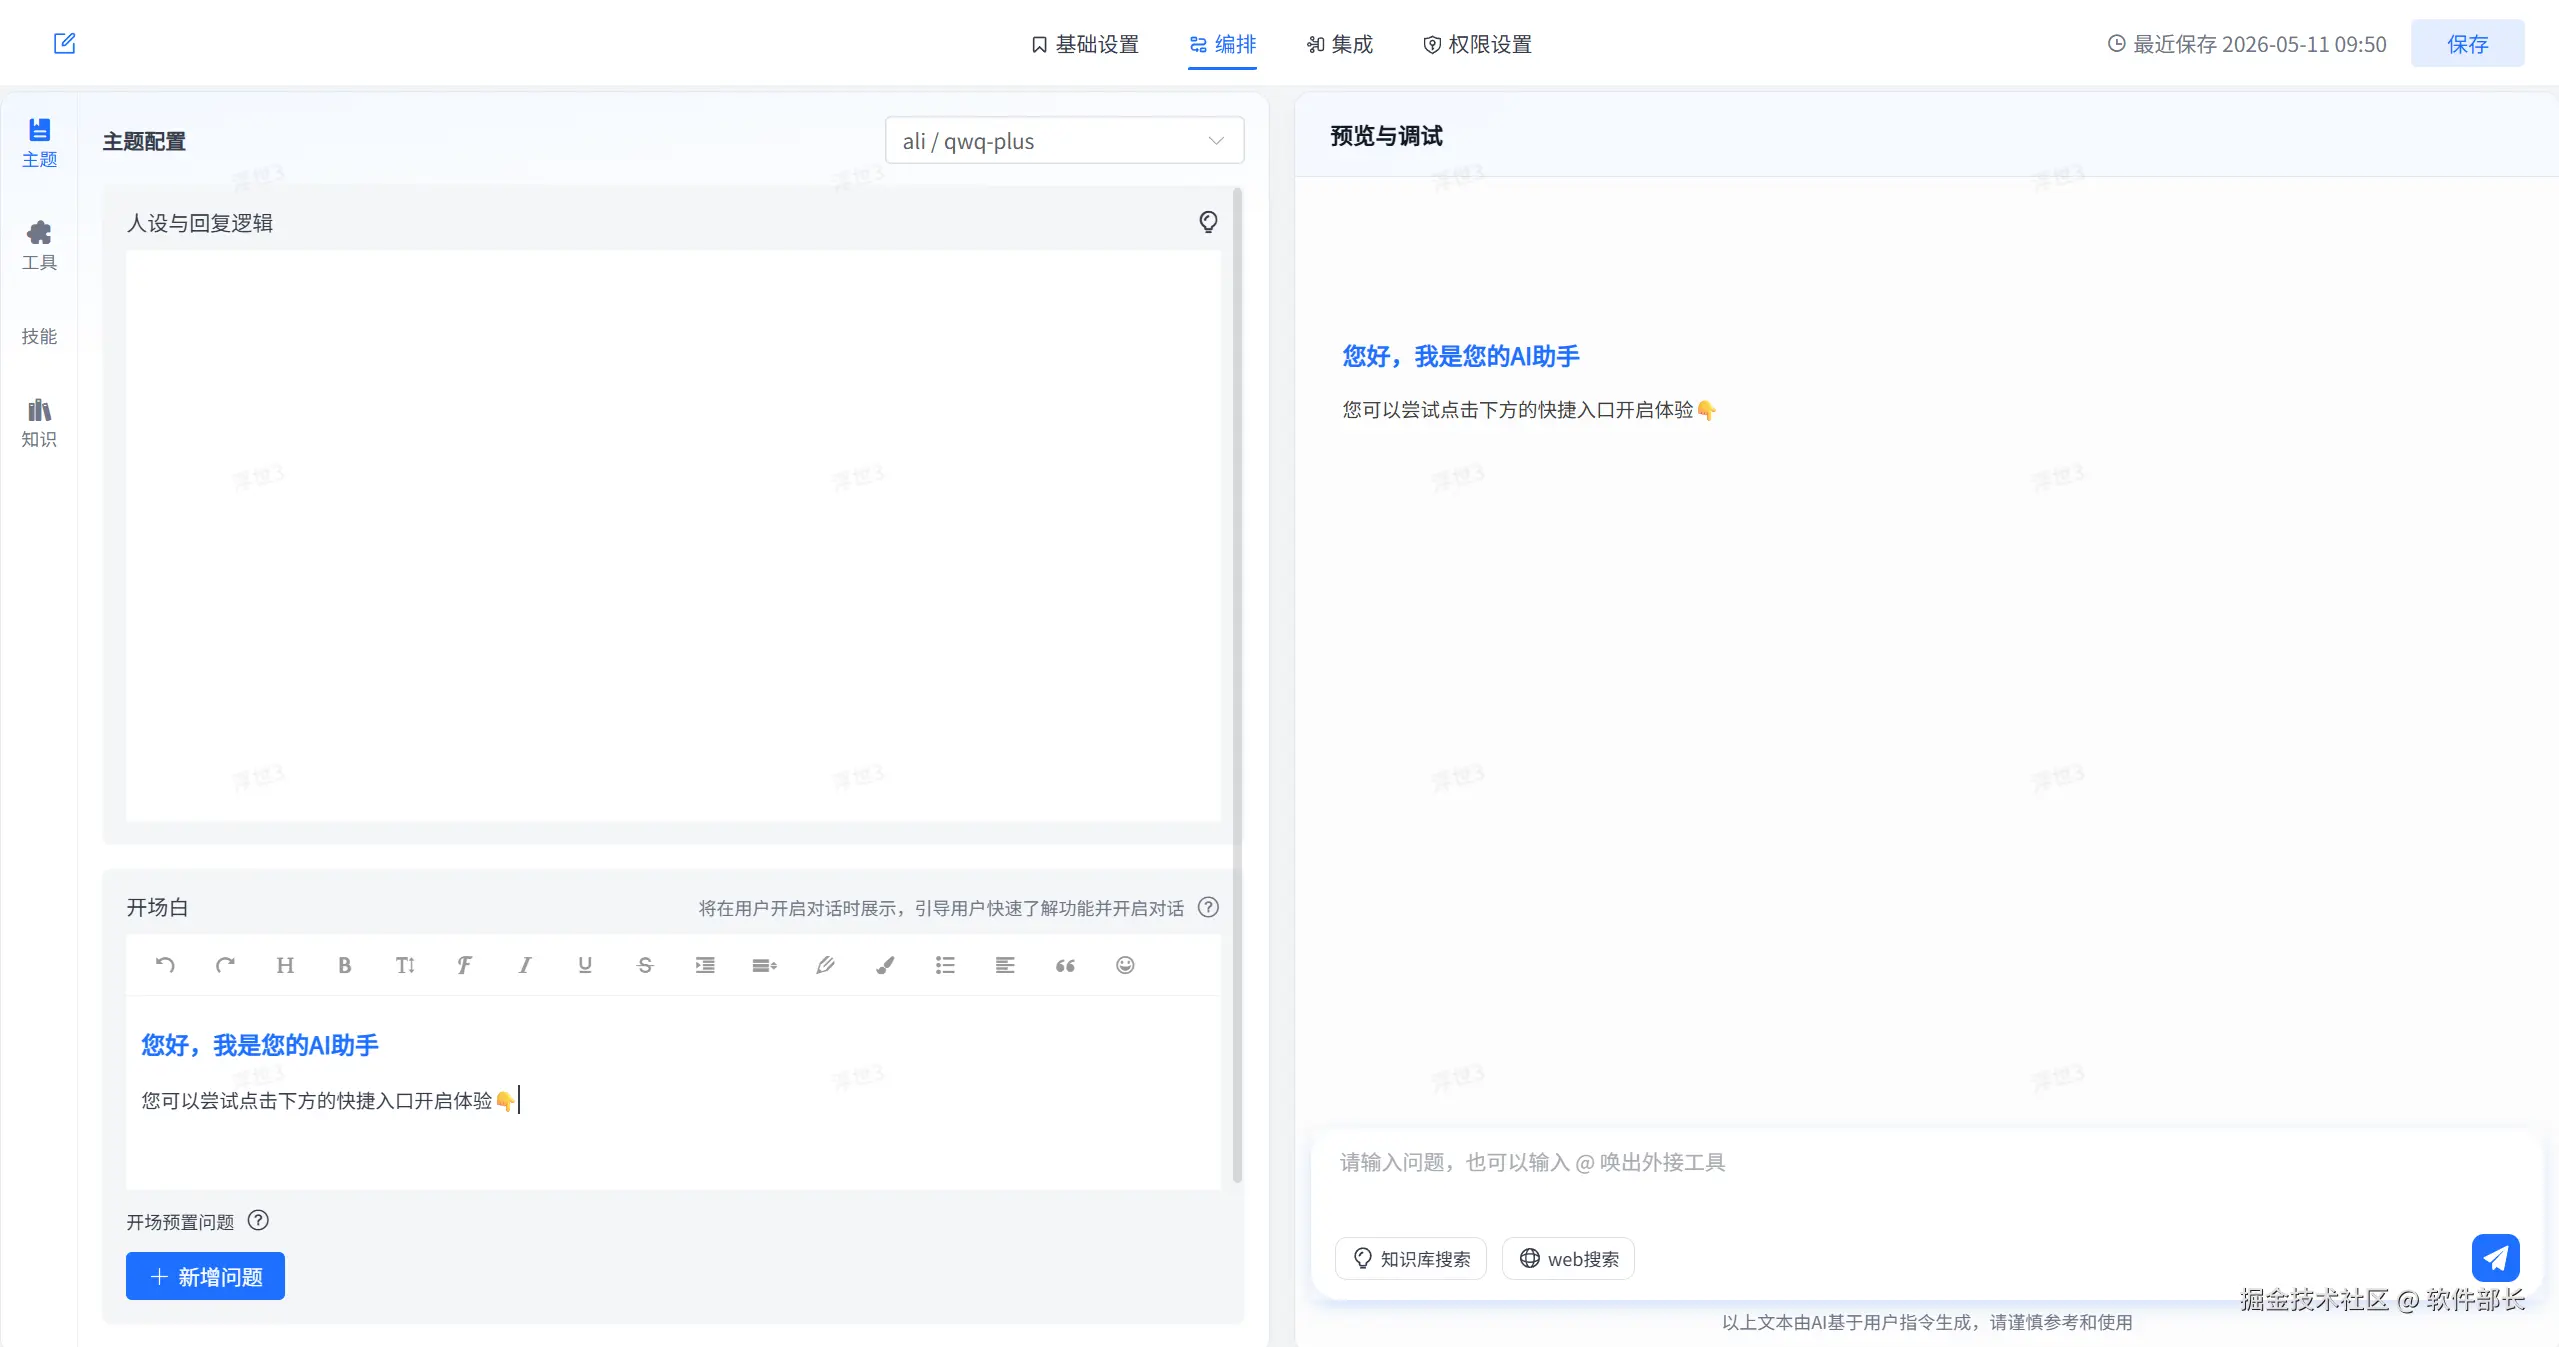
Task: Insert blockquote with quote icon
Action: pyautogui.click(x=1065, y=965)
